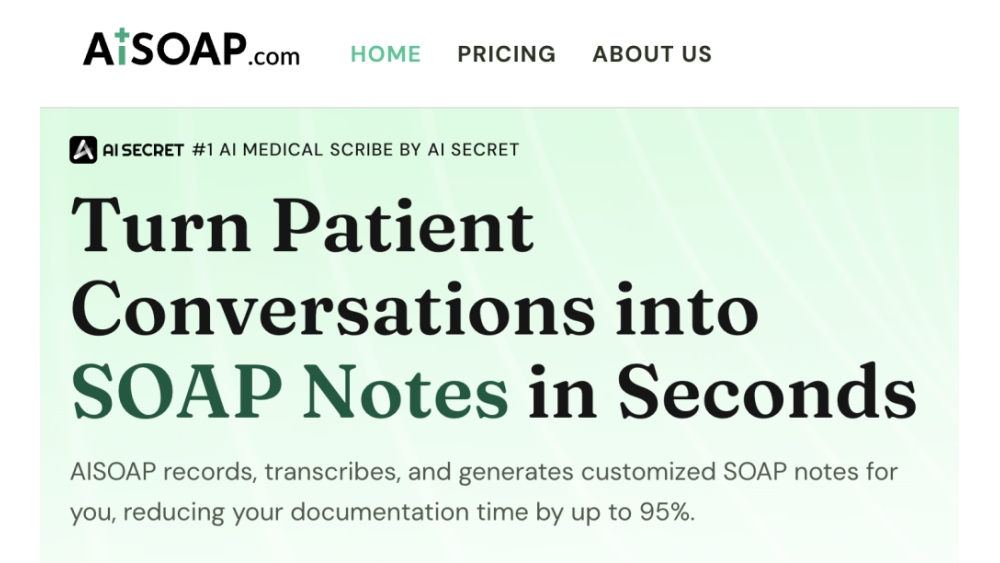Screen dimensions: 1000x563
Task: Click the word "Patient" in the headline
Action: tap(404, 226)
